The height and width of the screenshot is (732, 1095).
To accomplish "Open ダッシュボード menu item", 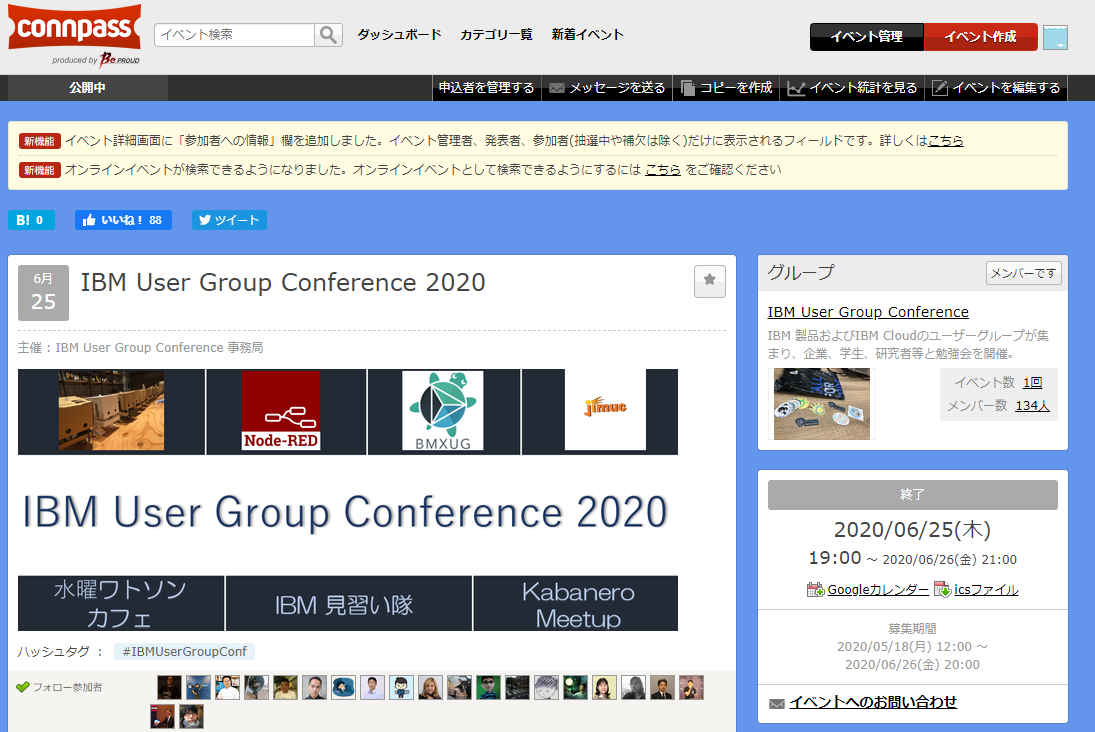I will point(399,34).
